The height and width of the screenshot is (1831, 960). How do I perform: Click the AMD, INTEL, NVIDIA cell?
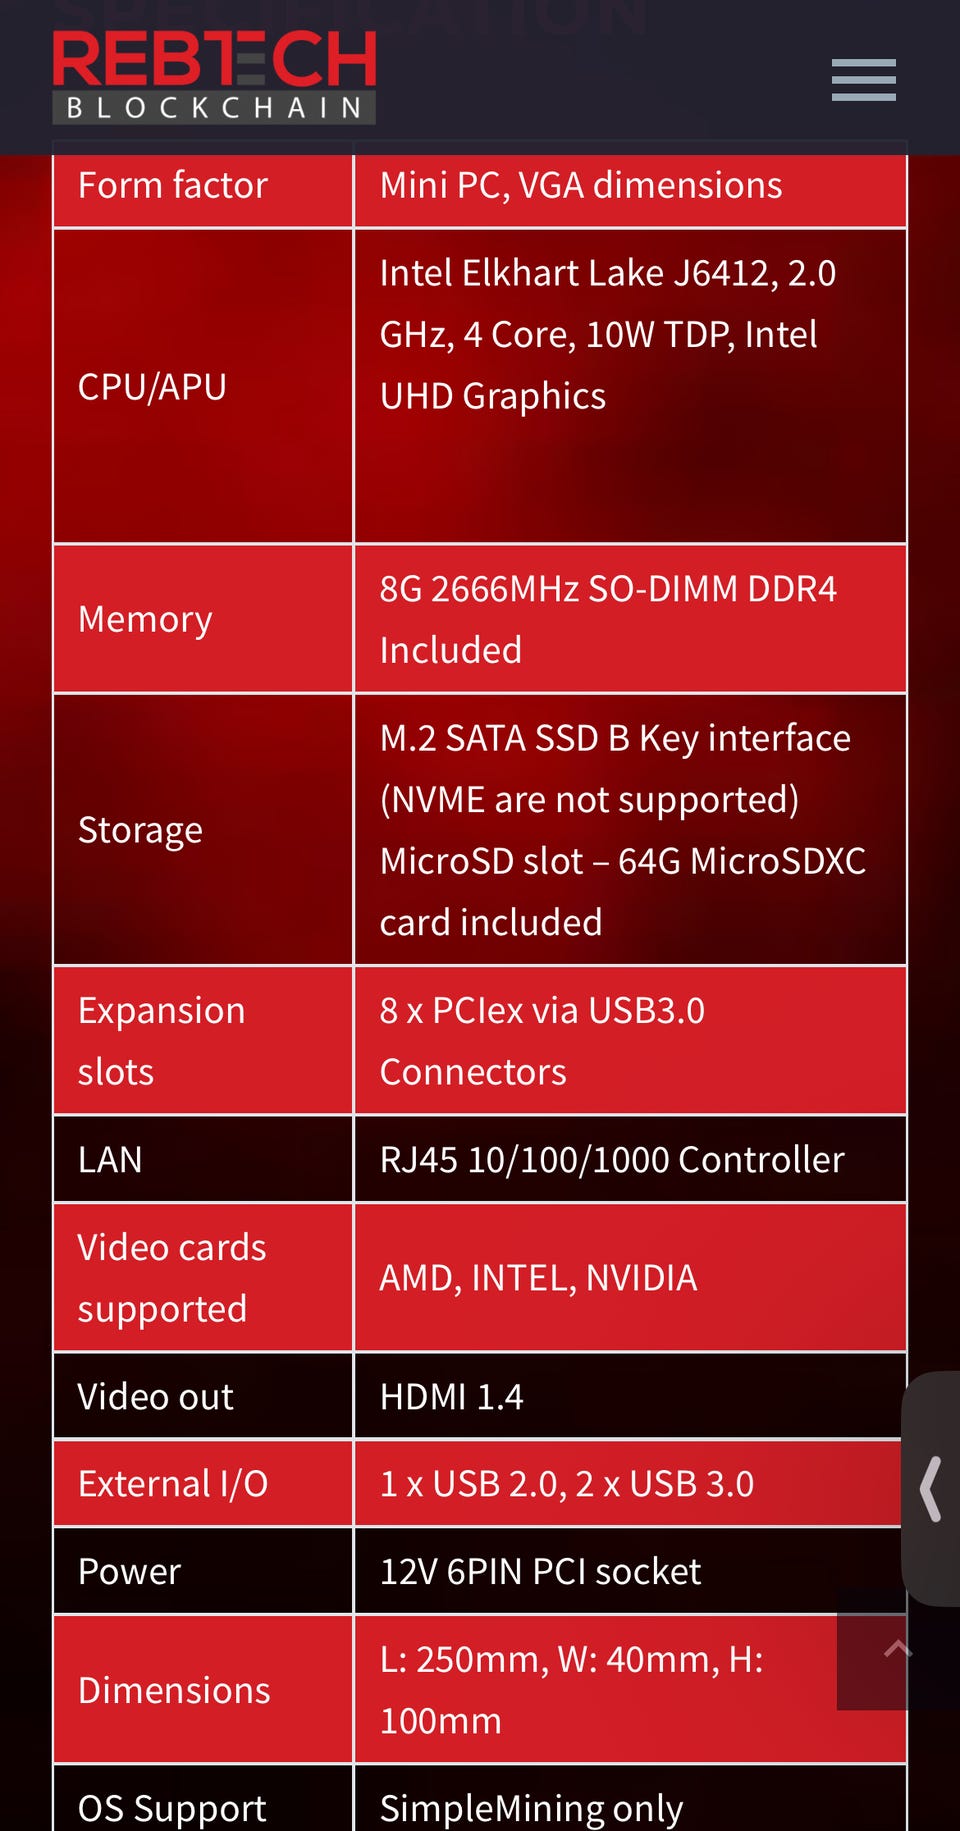coord(538,1278)
